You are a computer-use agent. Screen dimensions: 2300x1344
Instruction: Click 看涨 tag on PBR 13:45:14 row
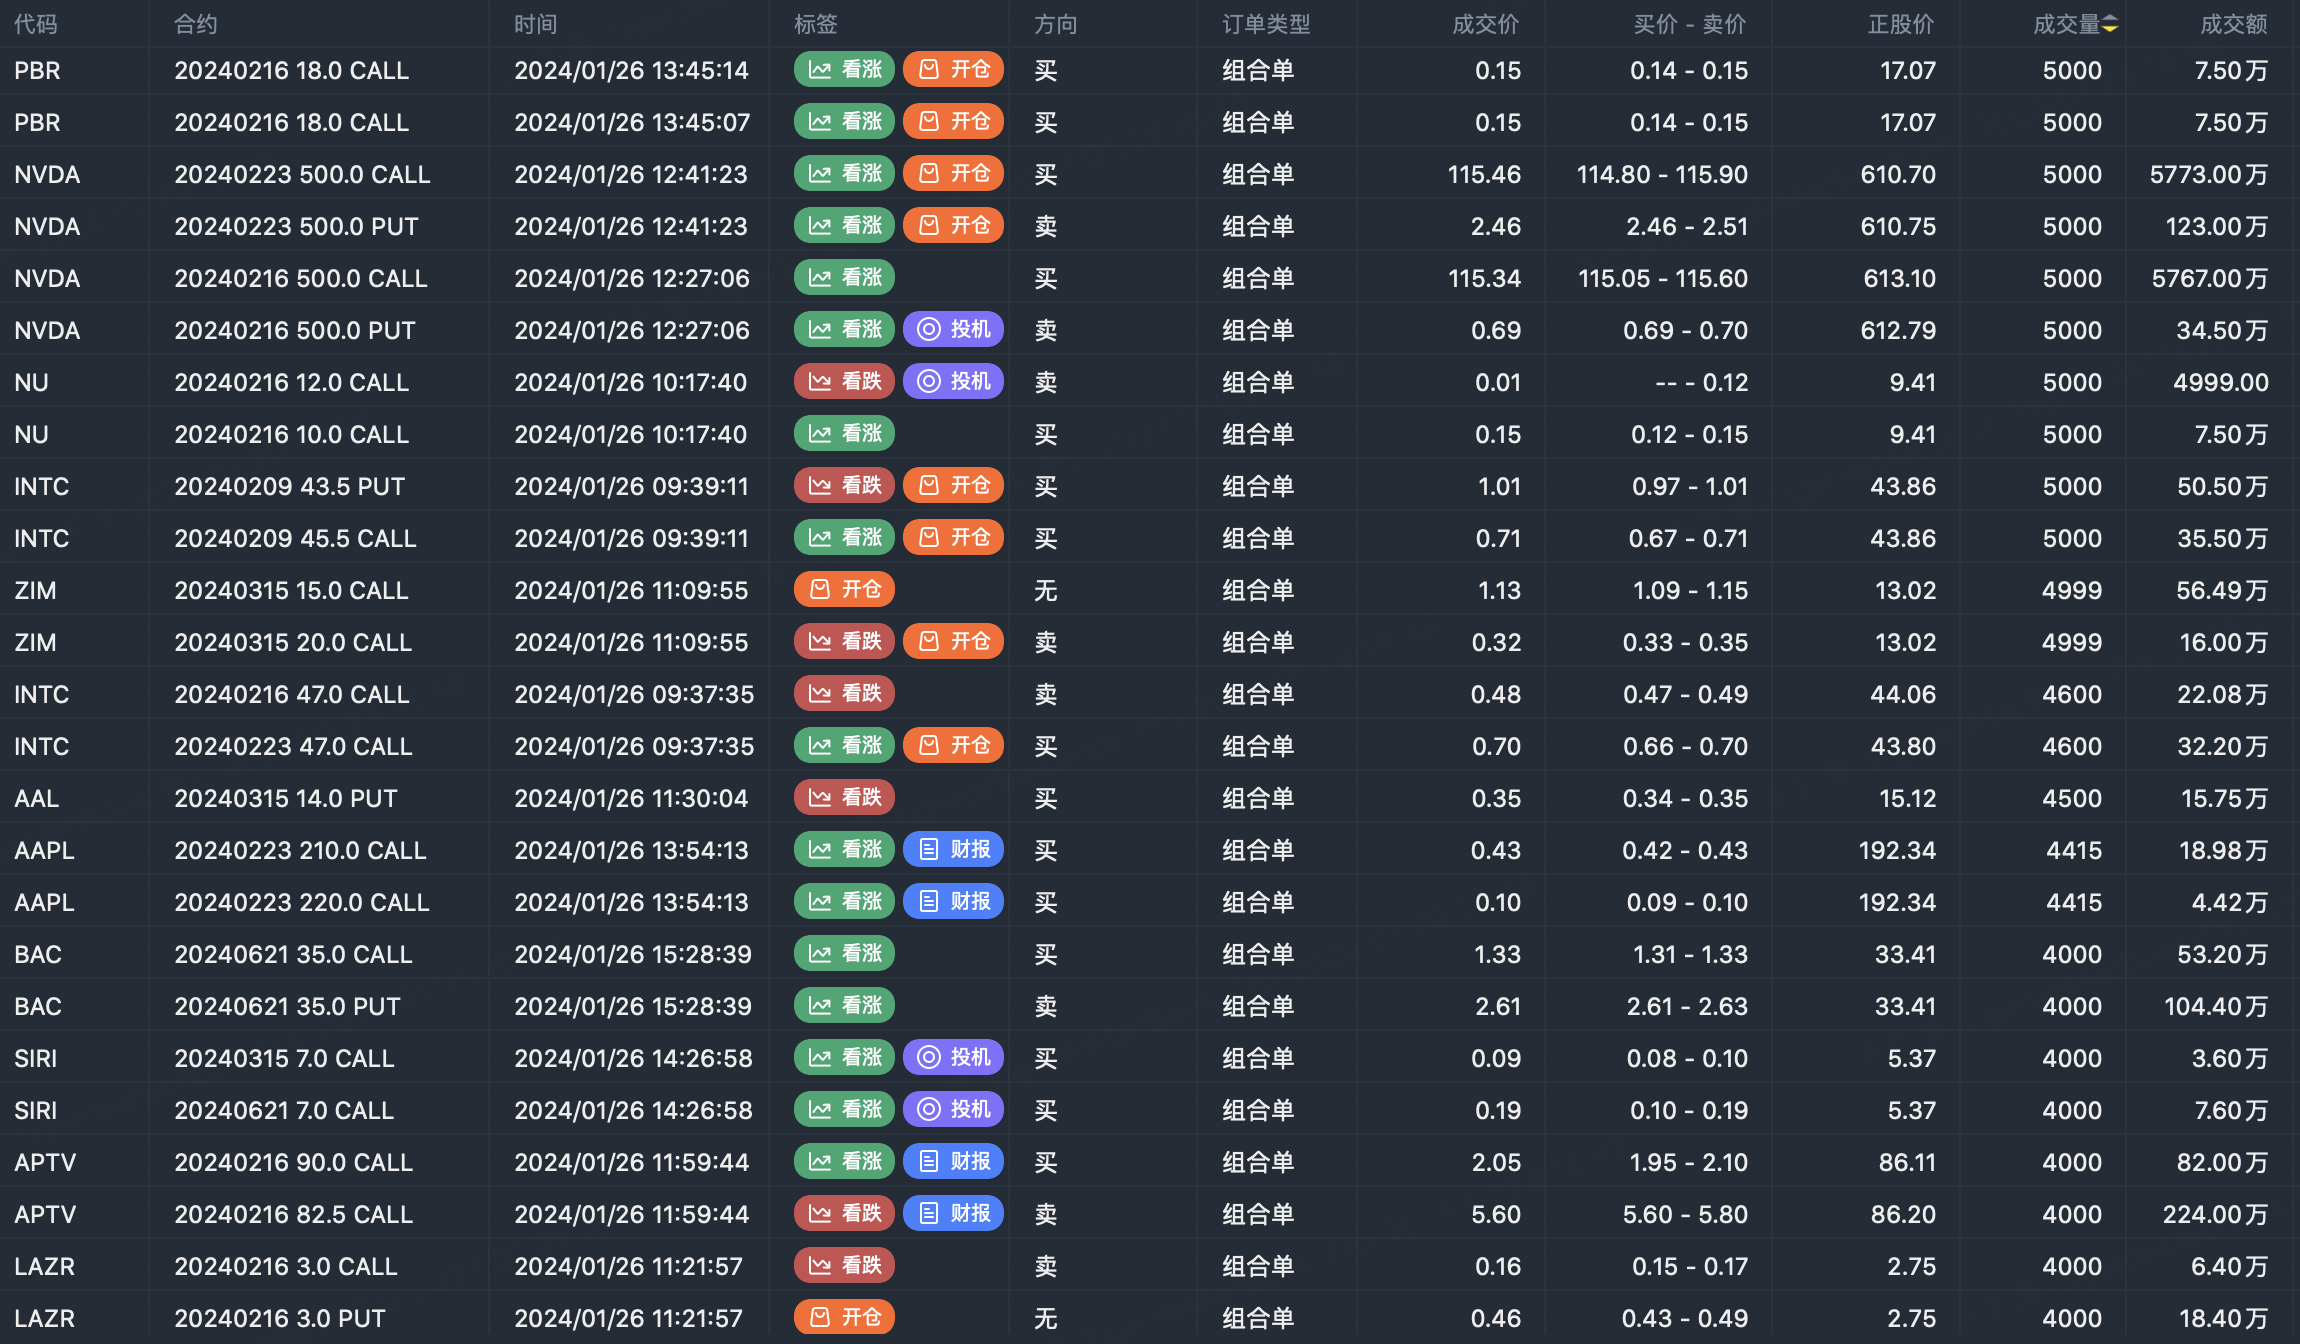pos(844,70)
